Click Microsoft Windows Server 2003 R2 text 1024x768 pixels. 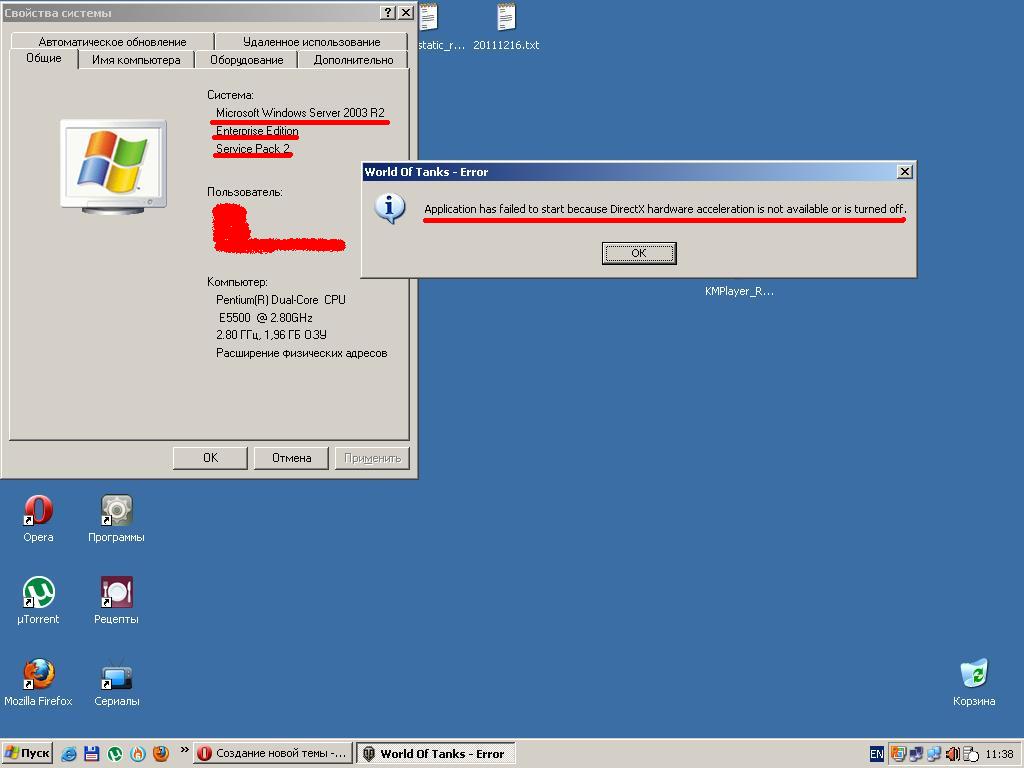[300, 112]
